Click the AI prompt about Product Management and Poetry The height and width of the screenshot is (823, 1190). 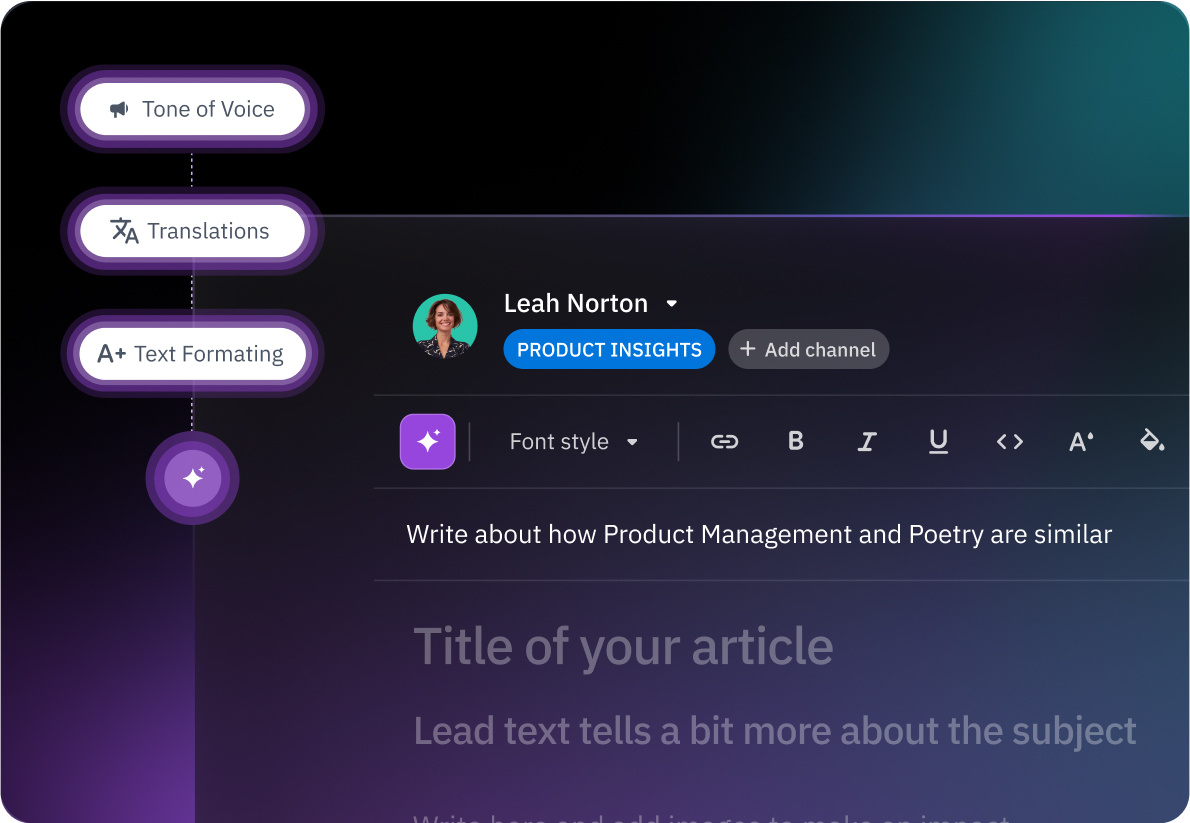pos(758,535)
